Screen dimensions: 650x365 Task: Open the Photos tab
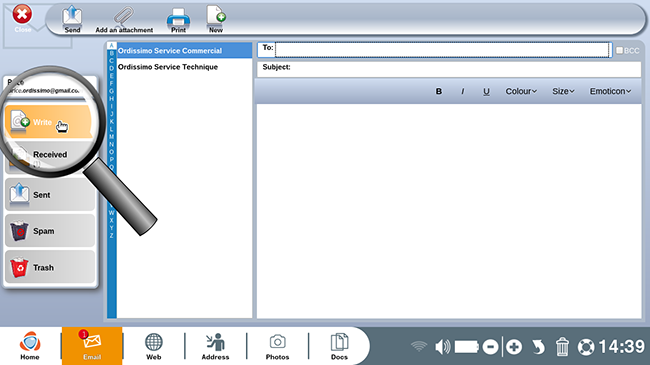(x=277, y=346)
